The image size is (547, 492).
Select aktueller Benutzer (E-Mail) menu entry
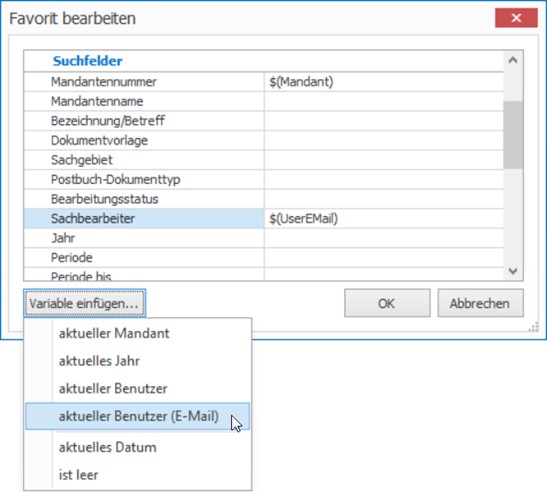tap(138, 416)
